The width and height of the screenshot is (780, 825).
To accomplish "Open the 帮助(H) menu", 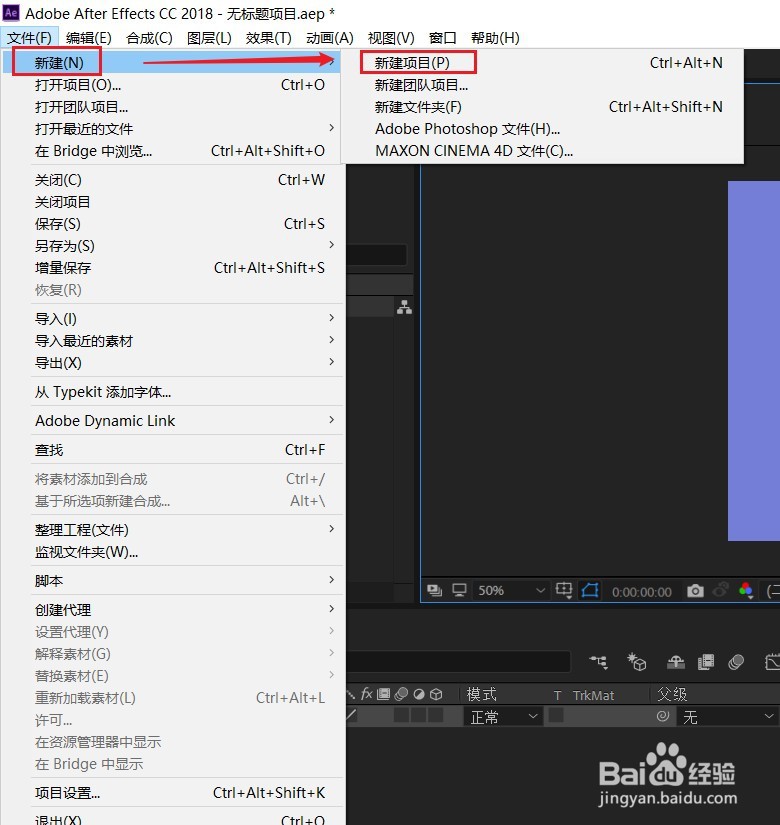I will pyautogui.click(x=495, y=38).
